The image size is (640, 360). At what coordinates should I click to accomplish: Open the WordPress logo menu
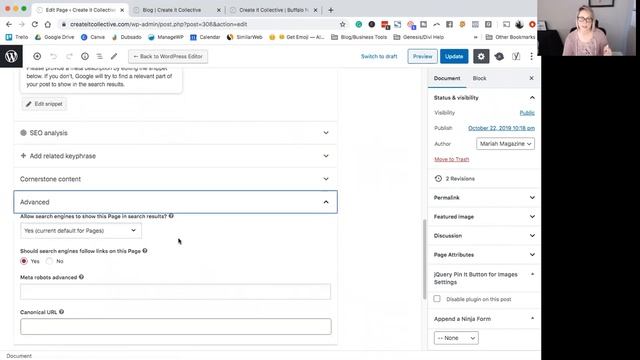pyautogui.click(x=11, y=56)
